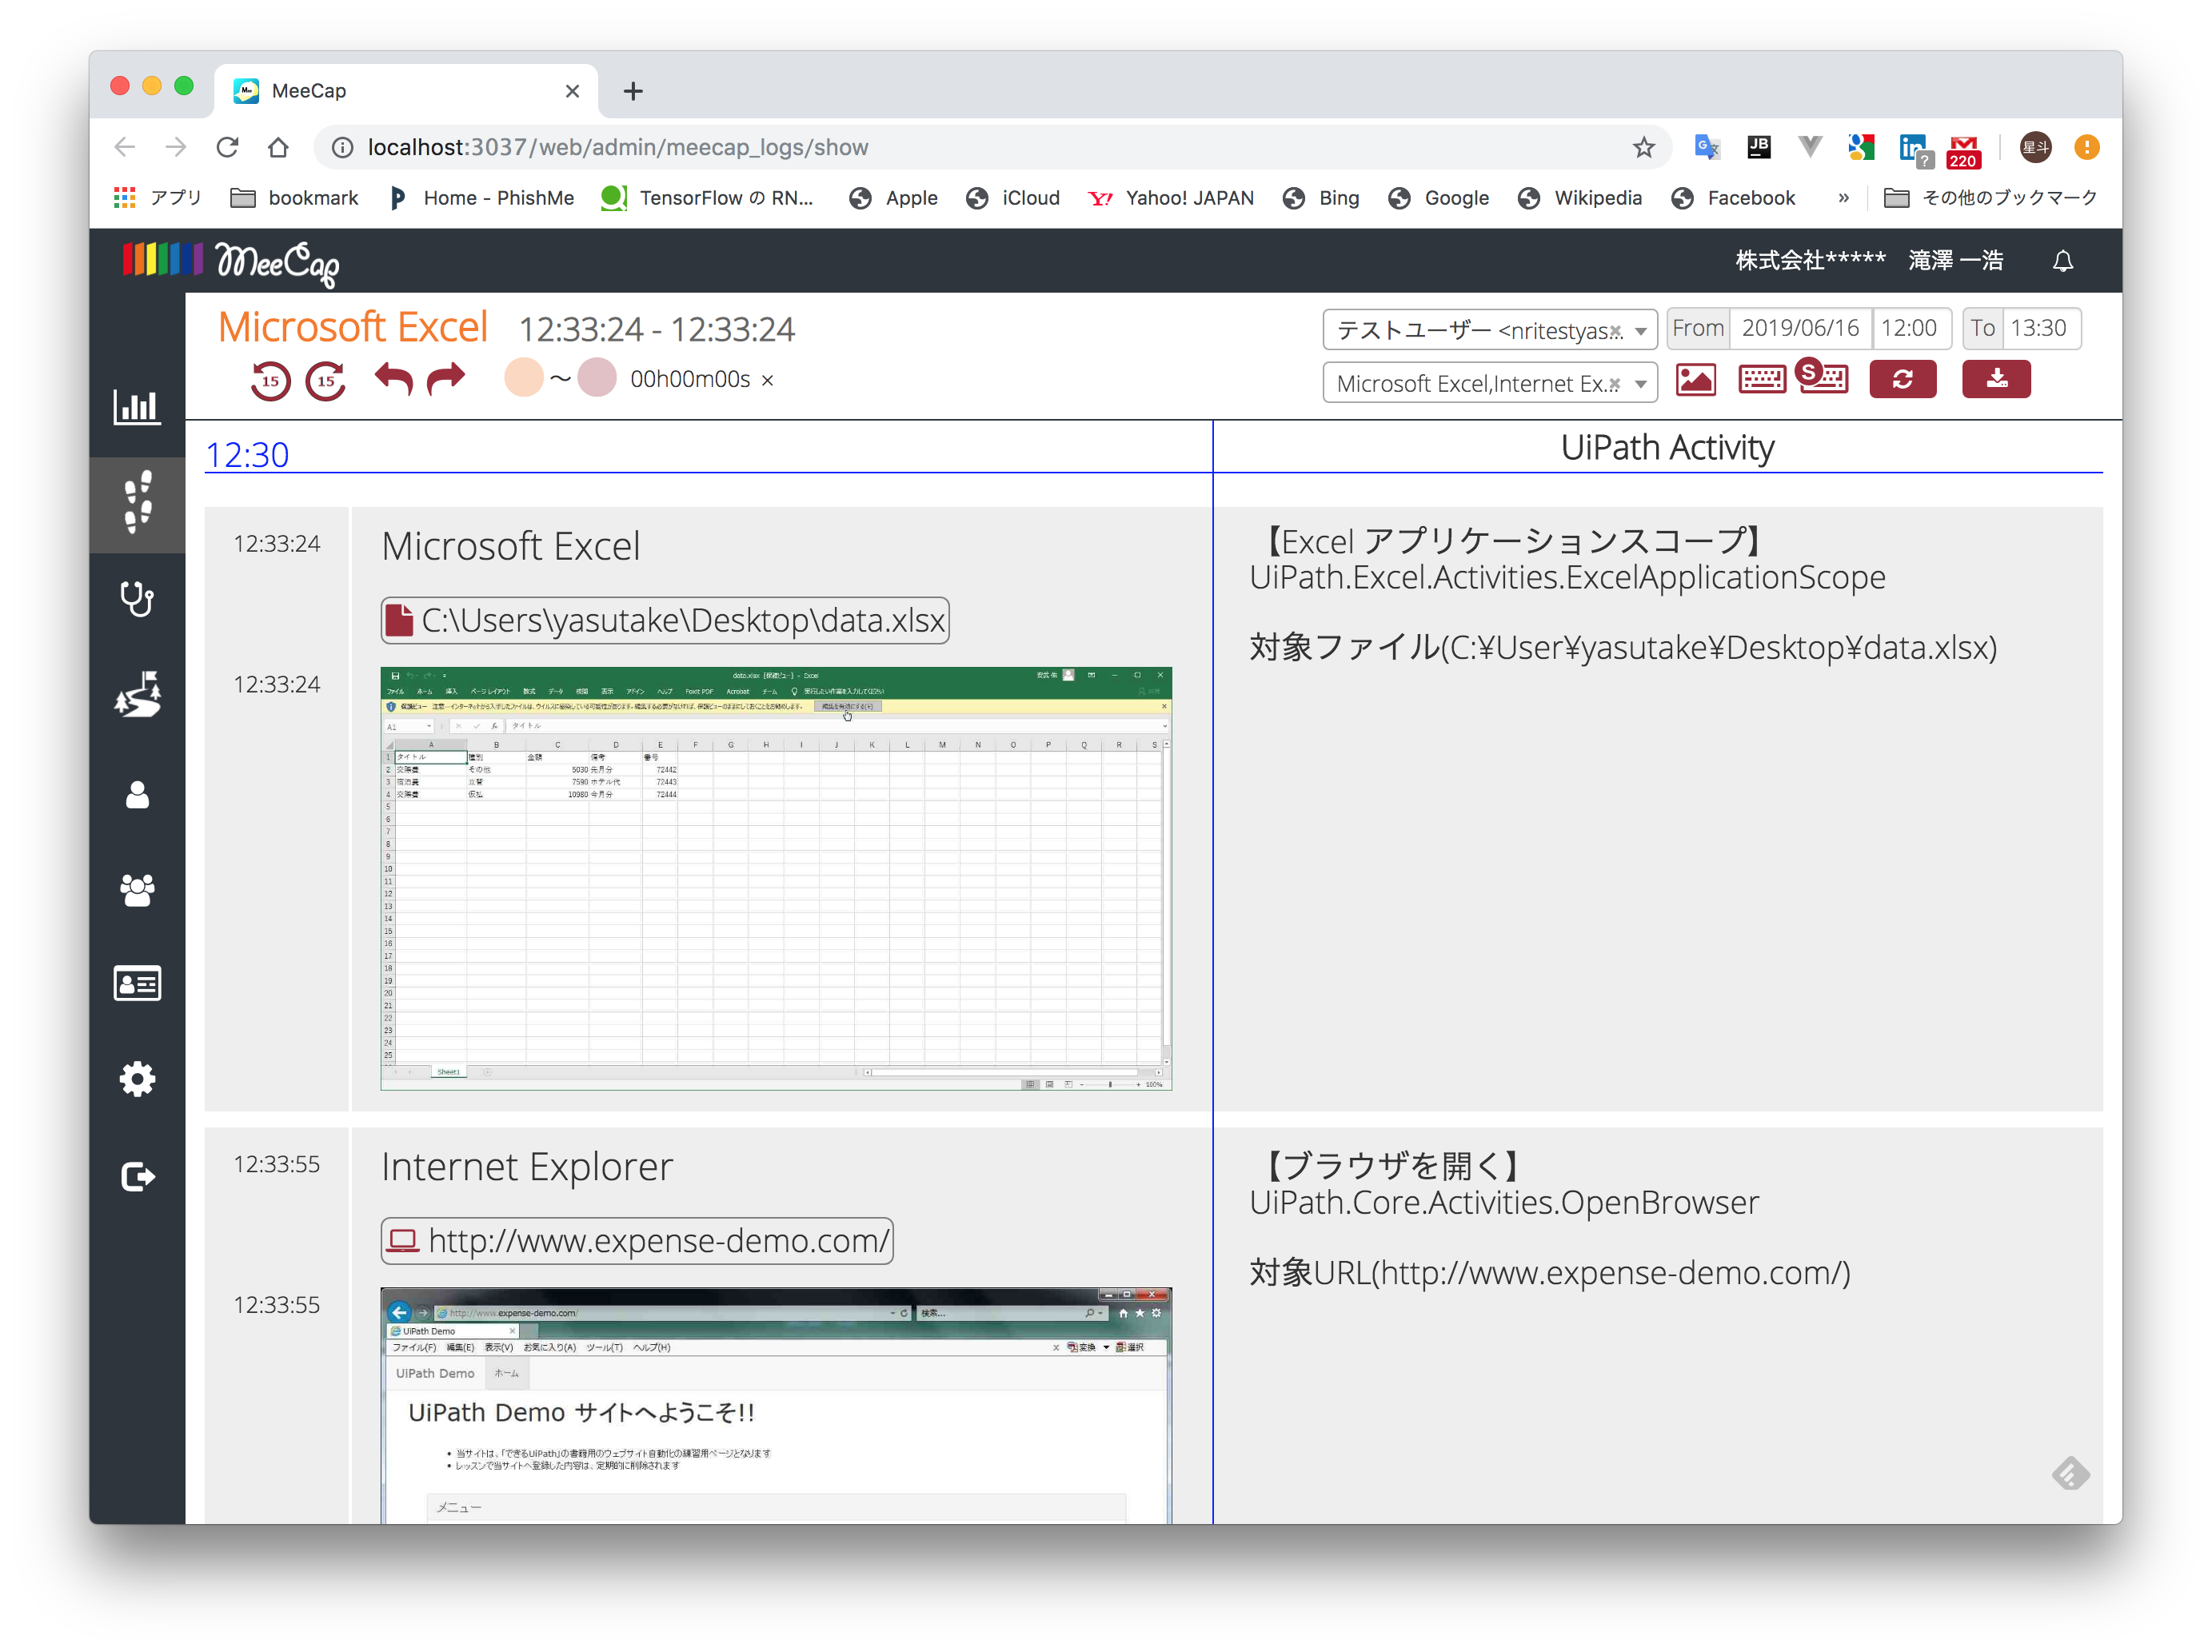The height and width of the screenshot is (1652, 2212).
Task: Click the ID card sidebar icon
Action: pos(137,983)
